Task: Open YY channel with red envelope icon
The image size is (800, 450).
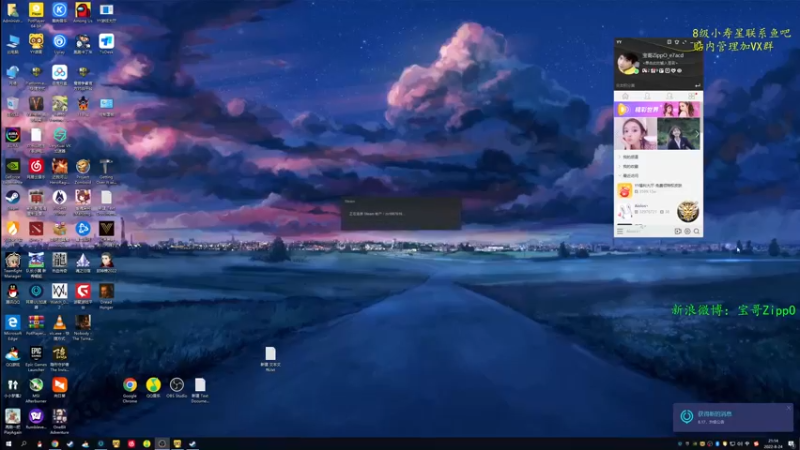Action: pos(624,190)
